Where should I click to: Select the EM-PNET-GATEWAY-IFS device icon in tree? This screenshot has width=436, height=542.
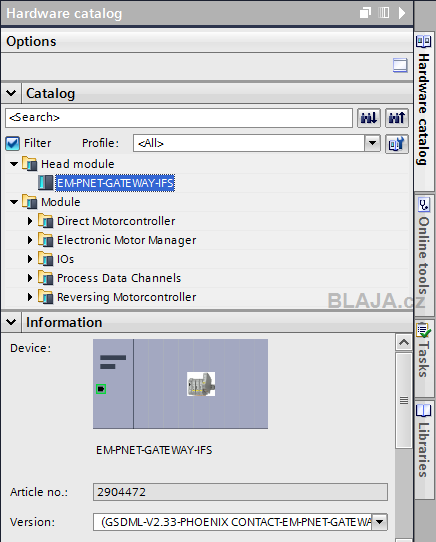46,183
